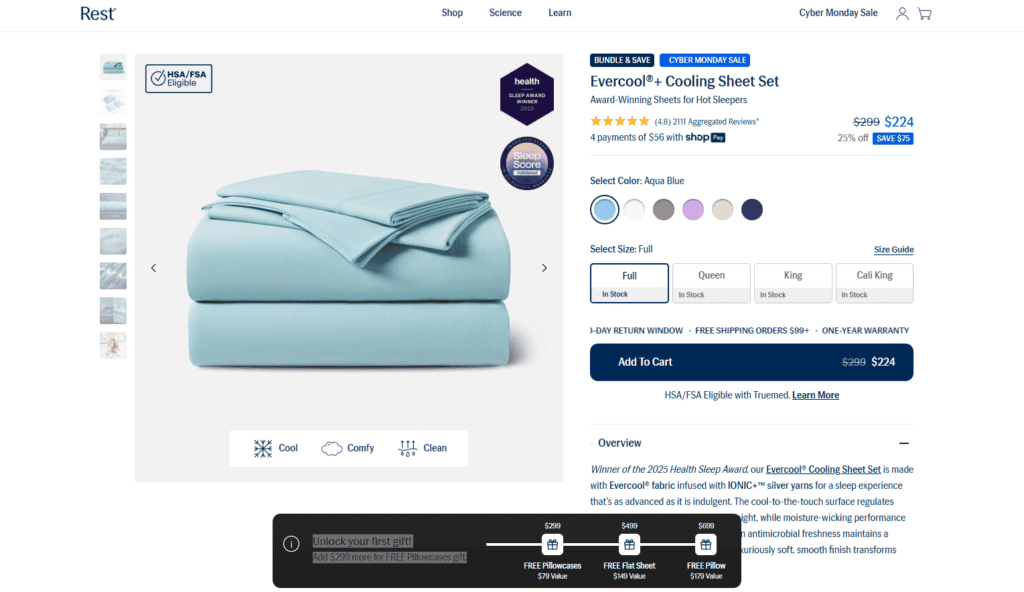Select the lavender purple color swatch
Image resolution: width=1024 pixels, height=592 pixels.
click(693, 210)
